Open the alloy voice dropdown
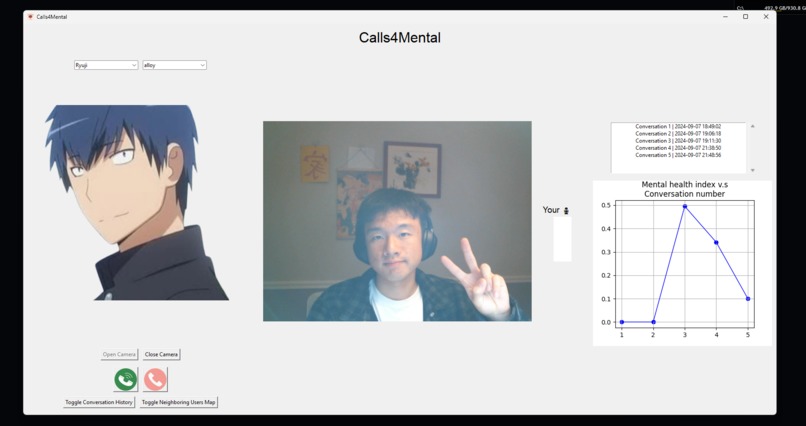This screenshot has height=426, width=806. pos(174,65)
